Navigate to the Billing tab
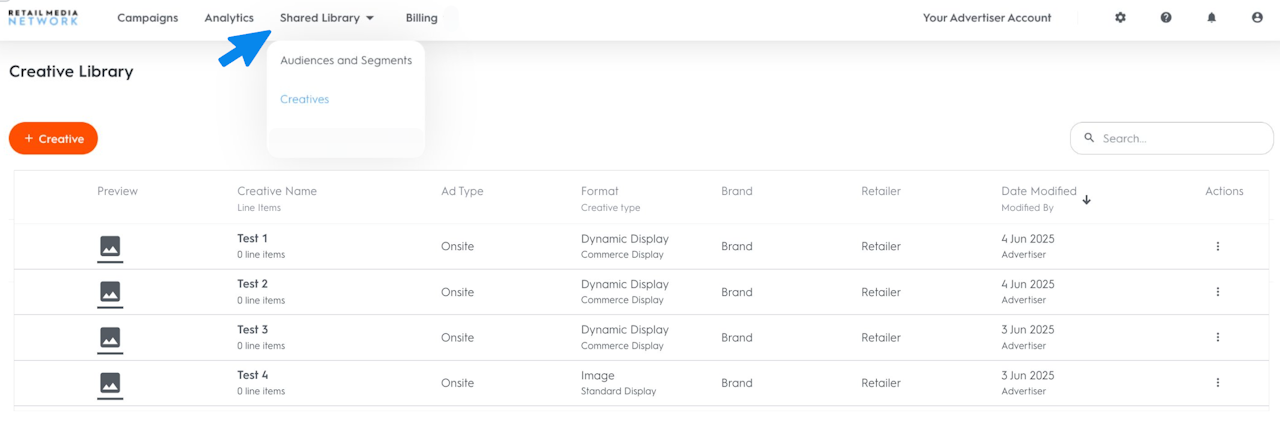 (422, 18)
